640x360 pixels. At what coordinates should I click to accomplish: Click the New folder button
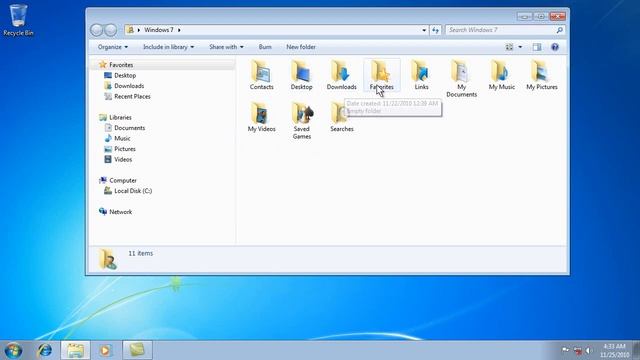coord(301,47)
